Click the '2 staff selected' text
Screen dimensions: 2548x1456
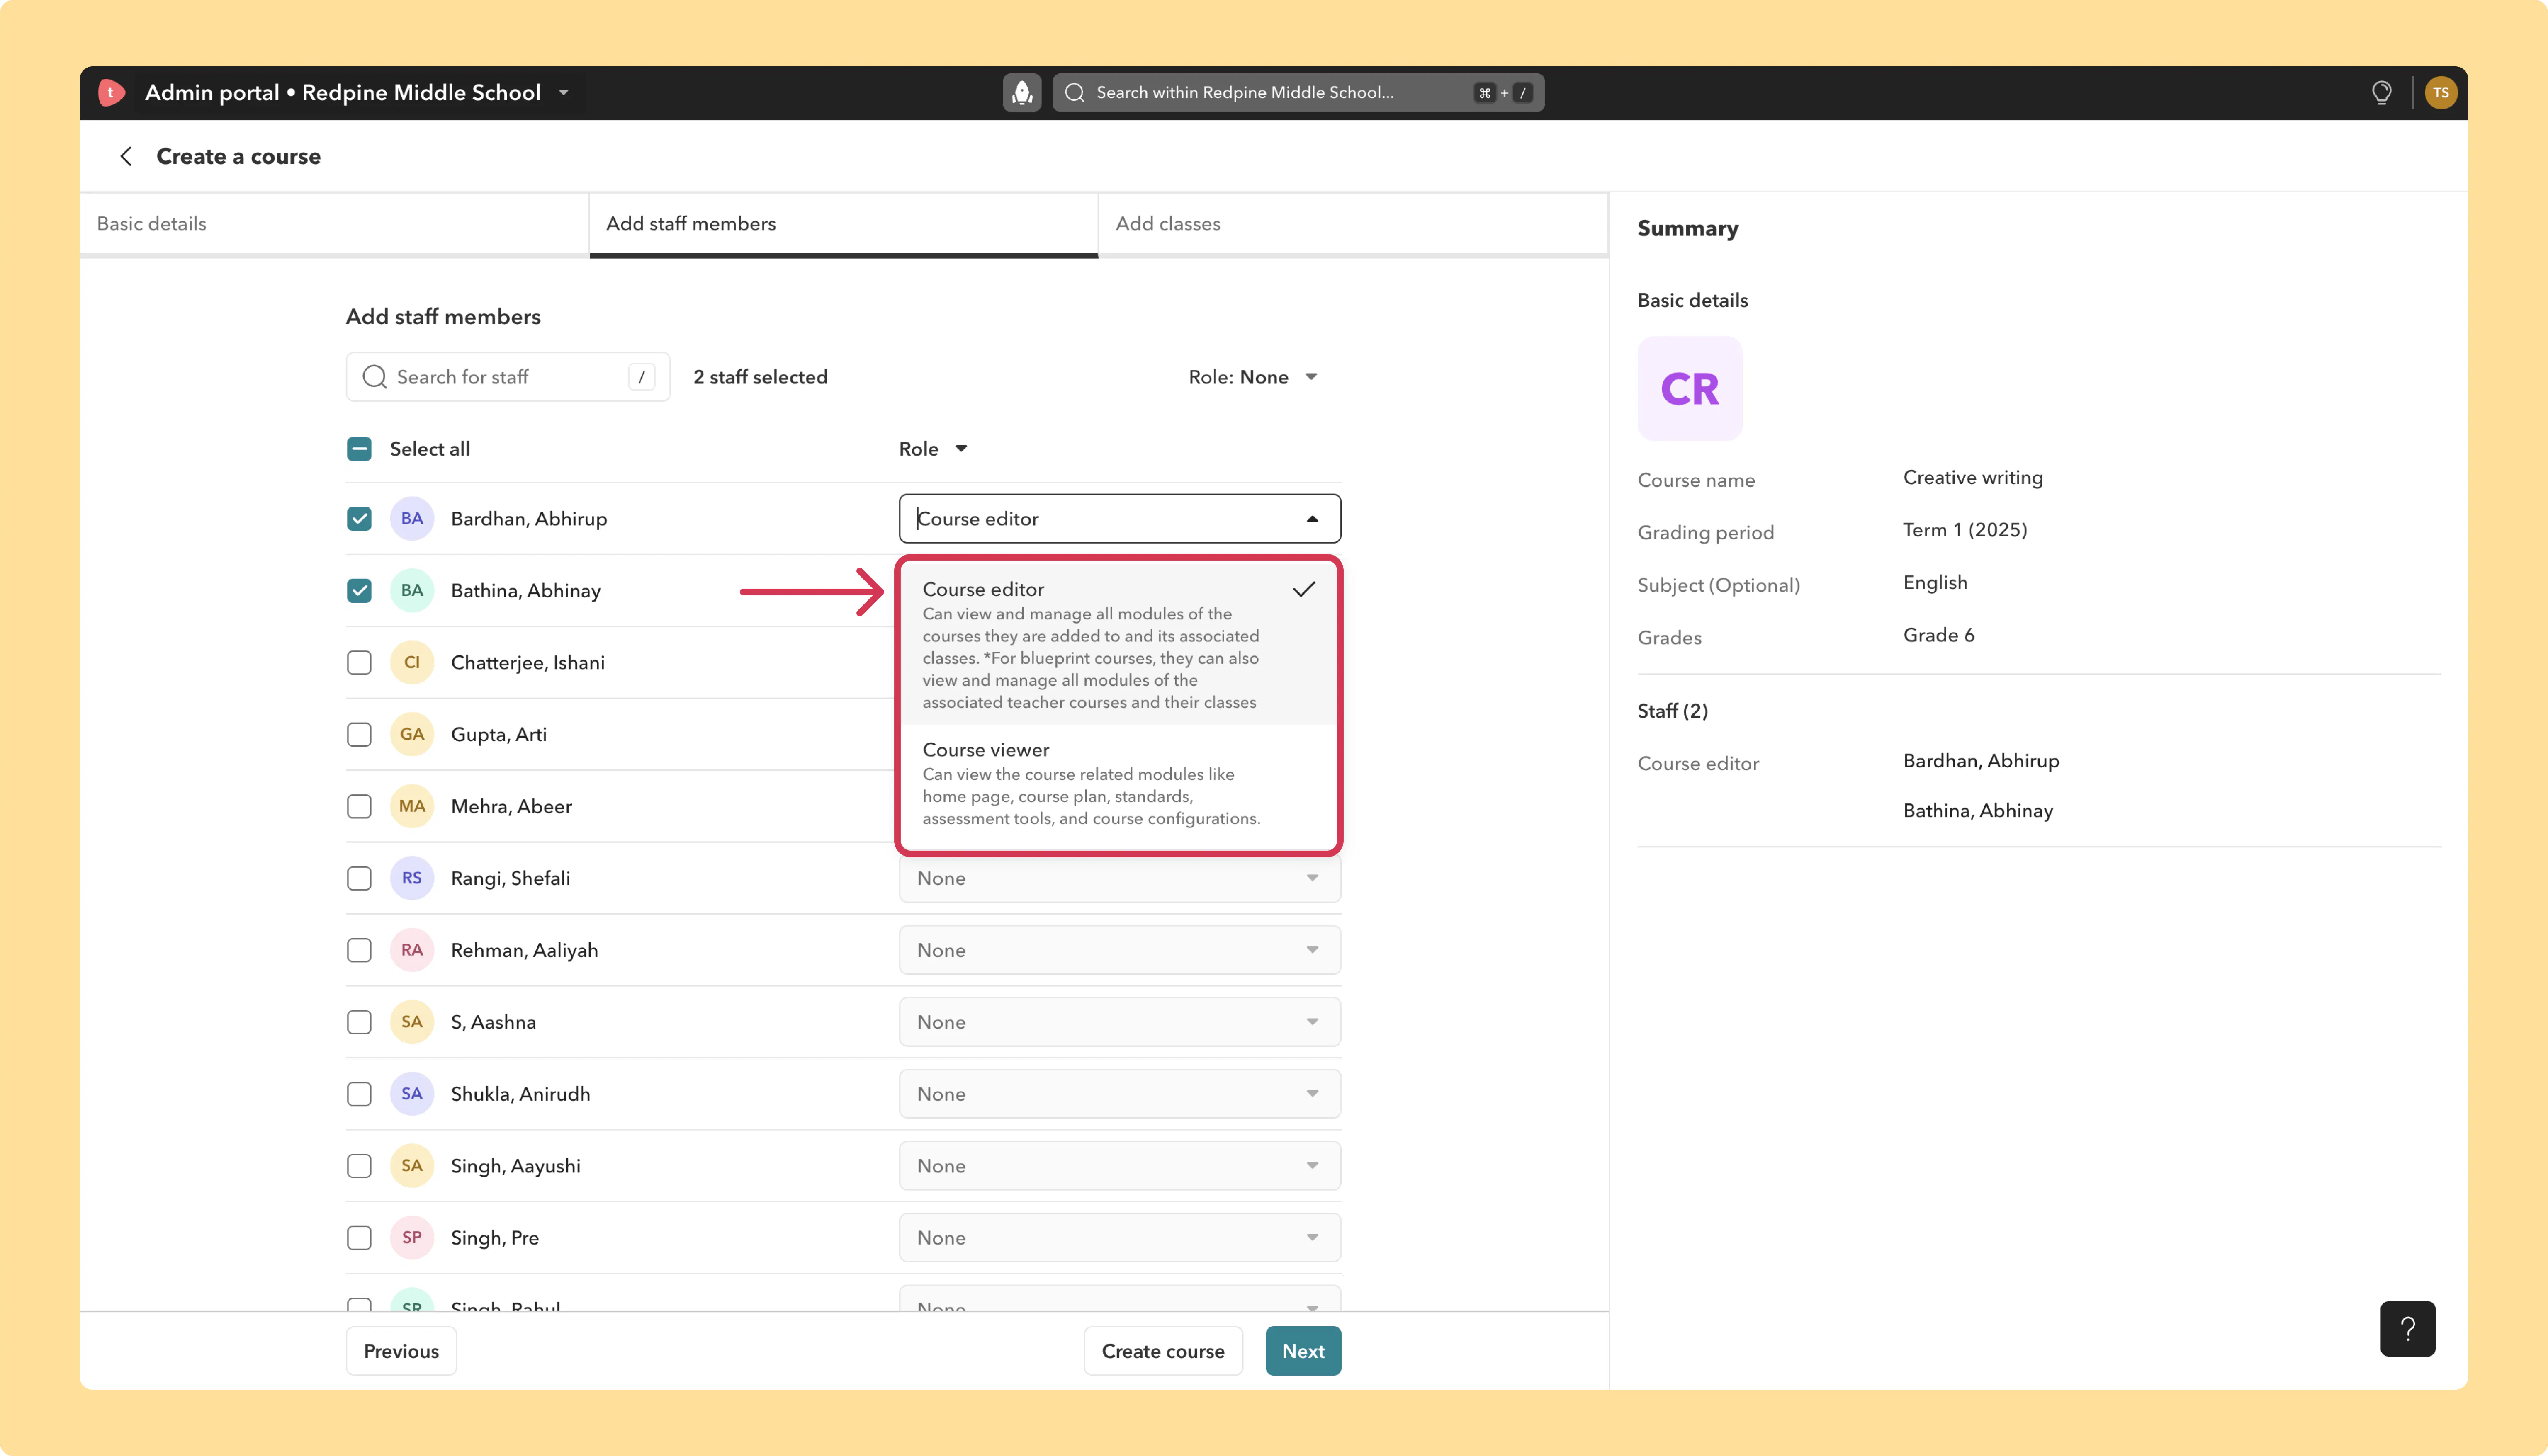click(761, 377)
